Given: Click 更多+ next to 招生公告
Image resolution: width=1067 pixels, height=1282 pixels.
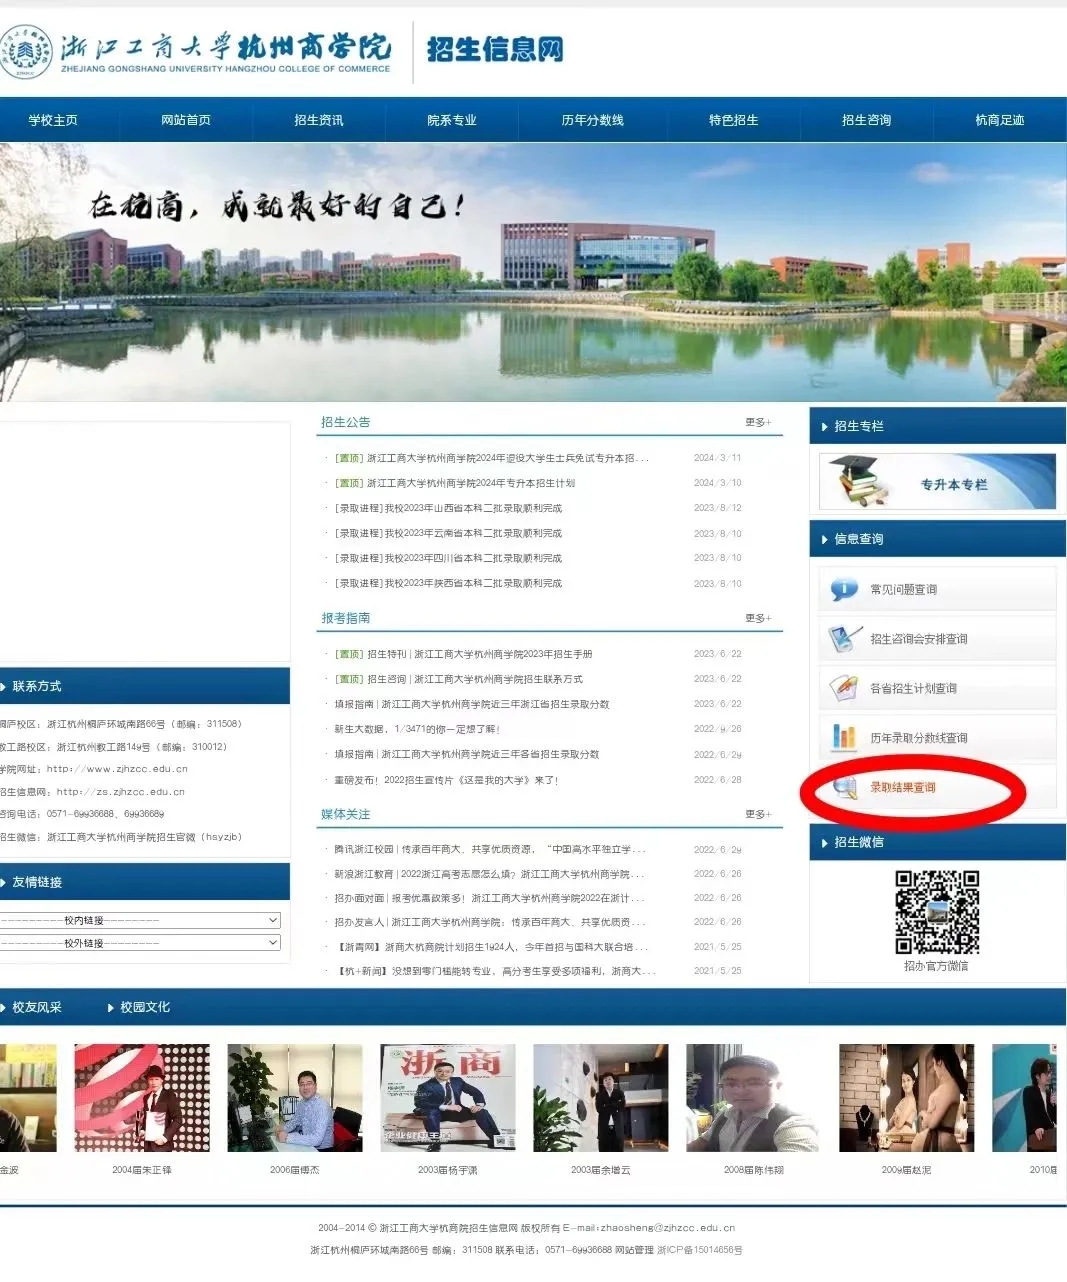Looking at the screenshot, I should 758,422.
